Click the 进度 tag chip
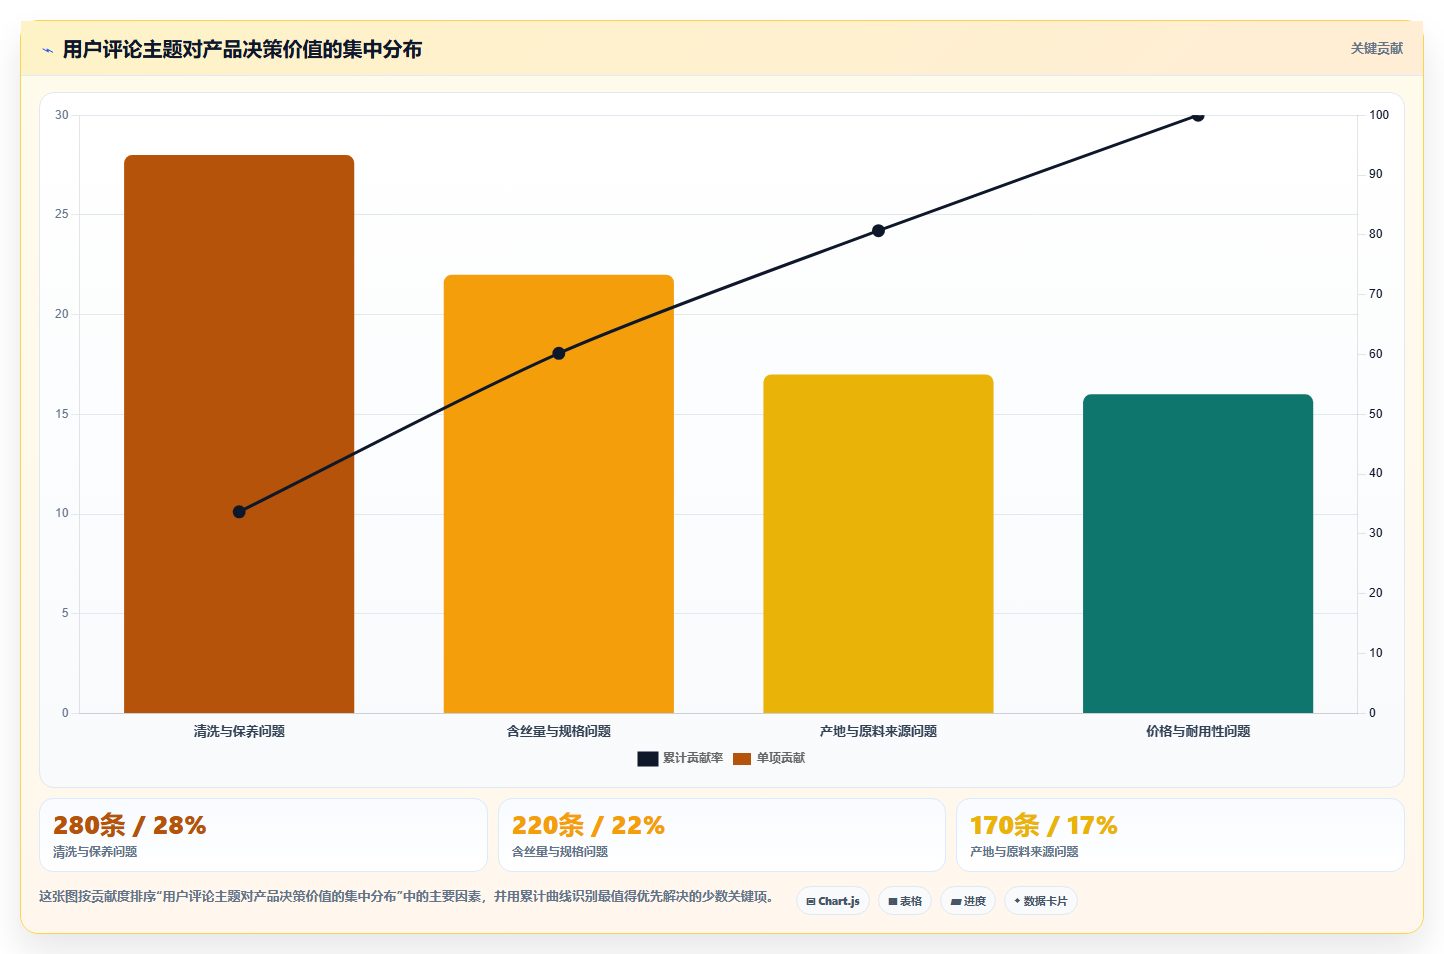 (968, 901)
